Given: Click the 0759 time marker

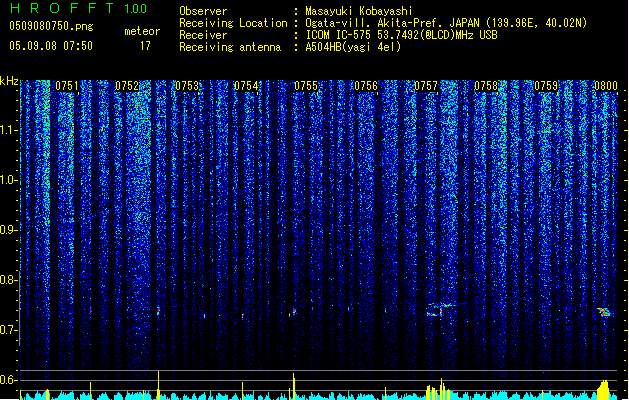Looking at the screenshot, I should [x=546, y=86].
